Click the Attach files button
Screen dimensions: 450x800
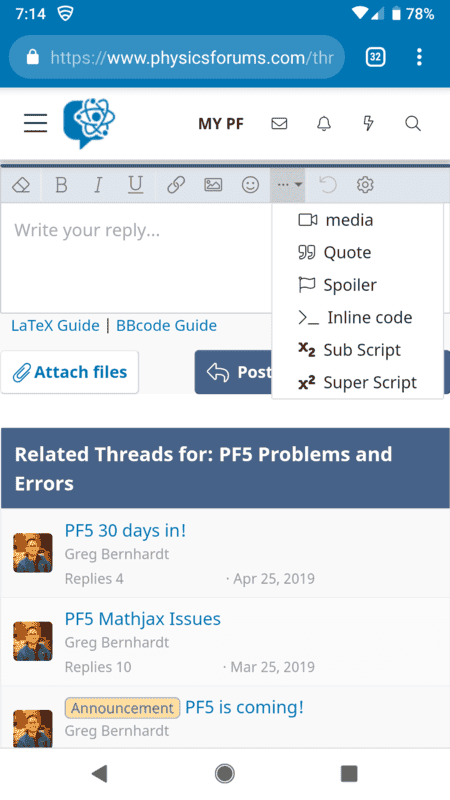pos(70,372)
